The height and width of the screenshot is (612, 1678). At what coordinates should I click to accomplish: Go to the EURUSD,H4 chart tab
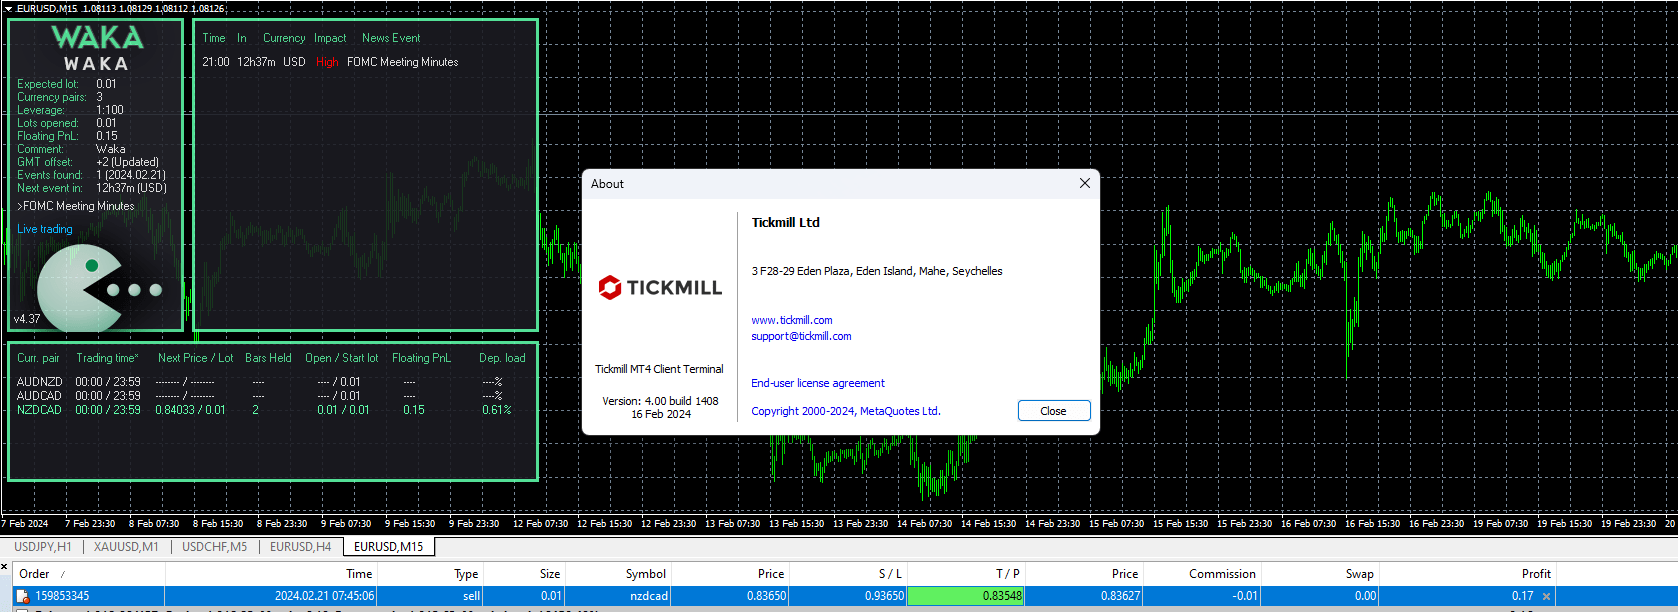pyautogui.click(x=300, y=547)
